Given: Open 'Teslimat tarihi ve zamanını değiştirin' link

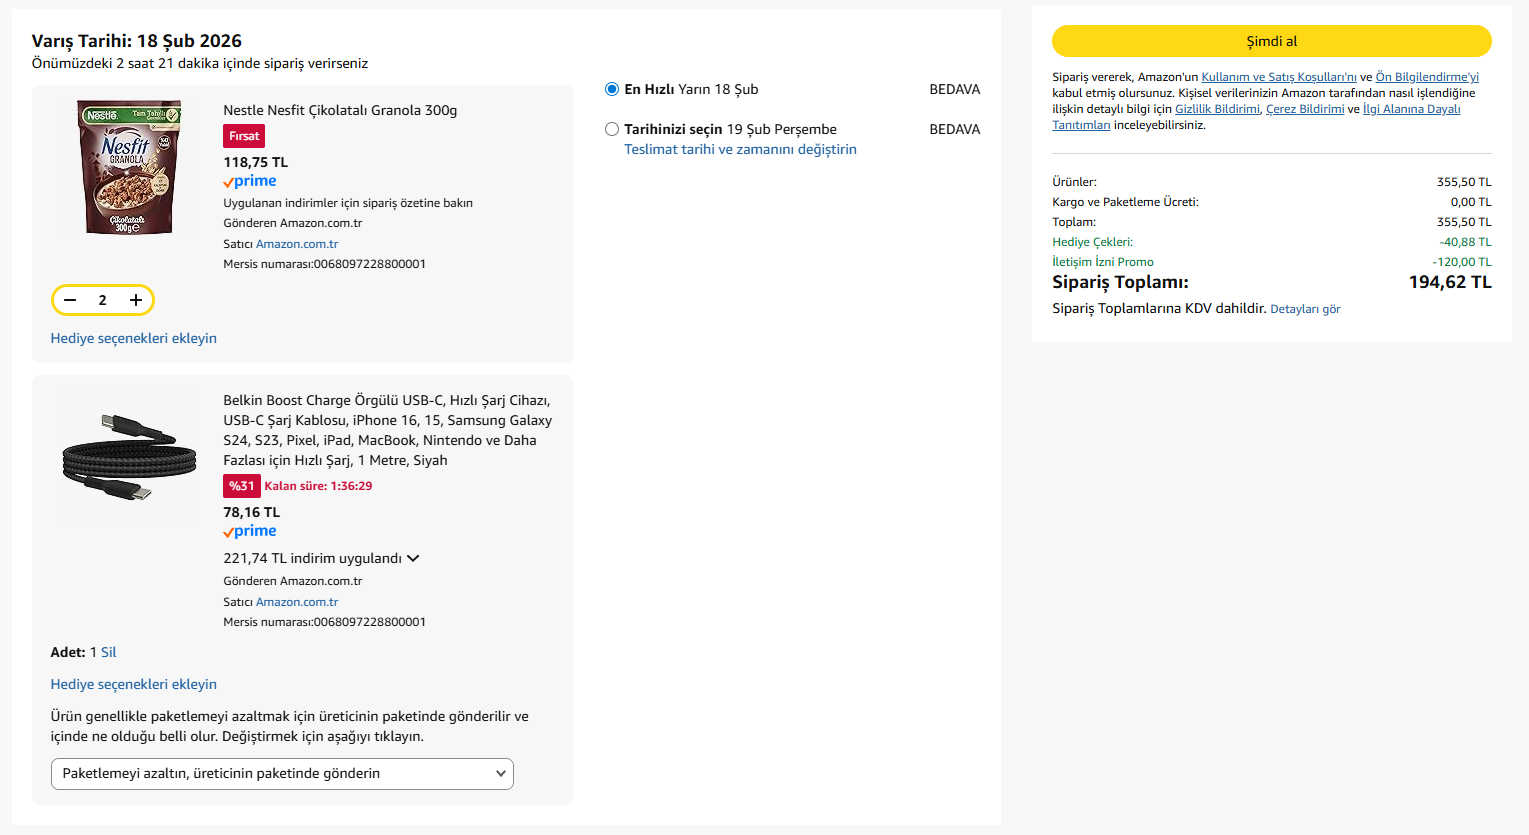Looking at the screenshot, I should [x=740, y=149].
